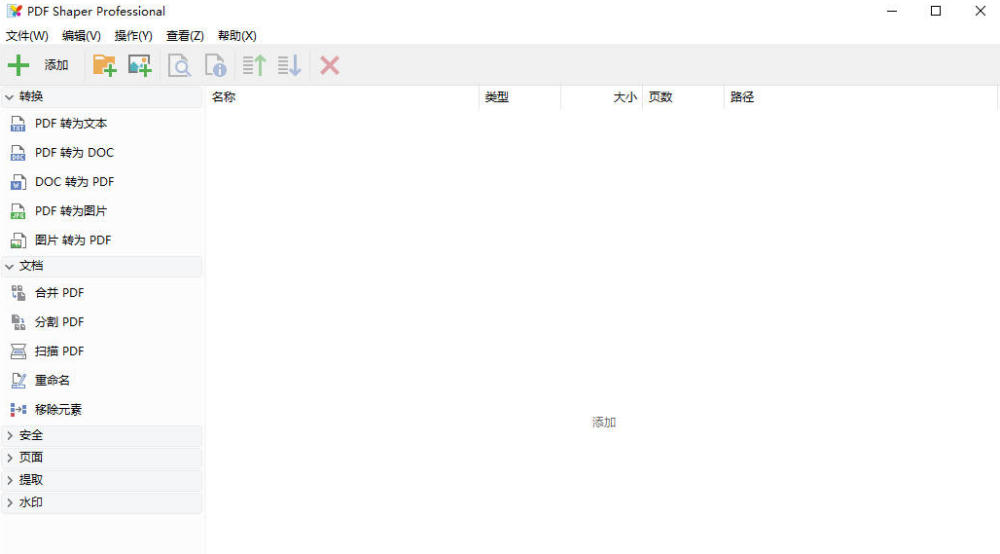
Task: Open the 查看(Z) menu
Action: [185, 36]
